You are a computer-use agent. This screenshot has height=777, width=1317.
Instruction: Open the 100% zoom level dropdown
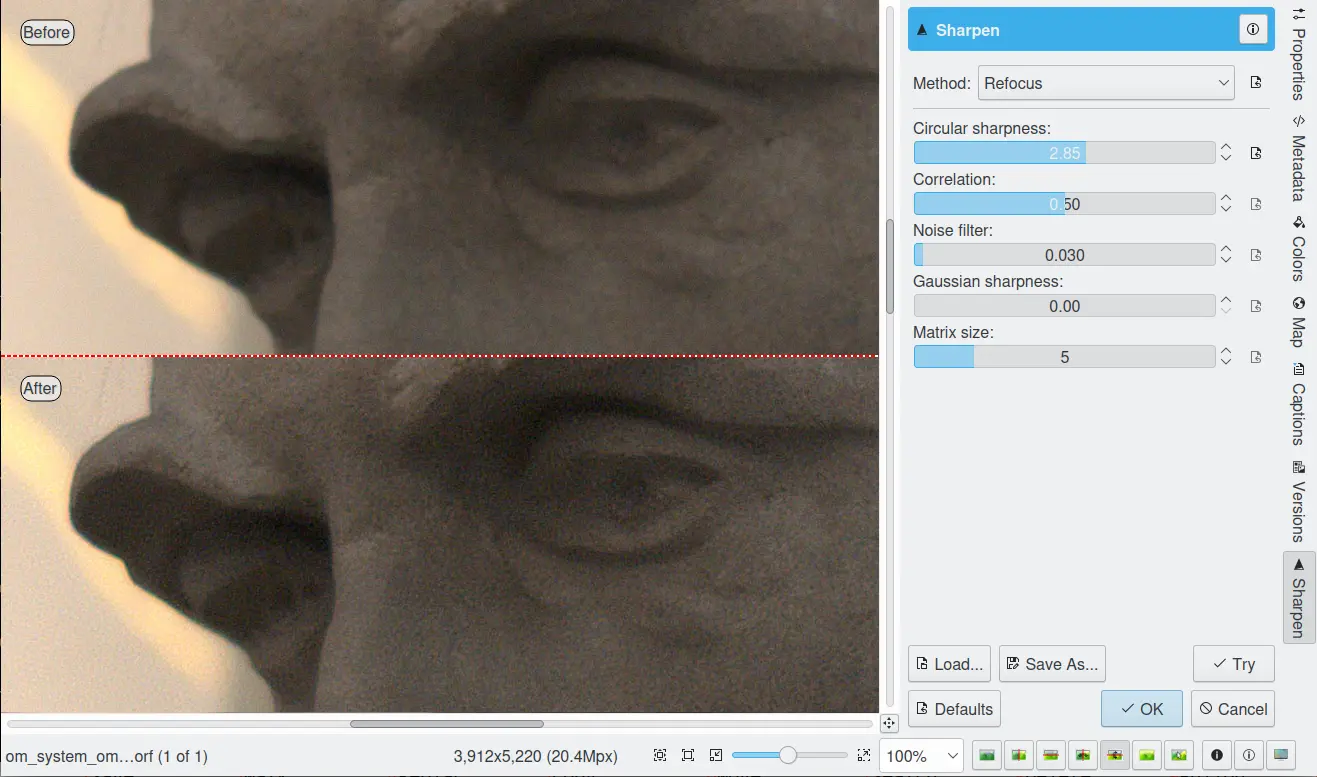click(921, 756)
